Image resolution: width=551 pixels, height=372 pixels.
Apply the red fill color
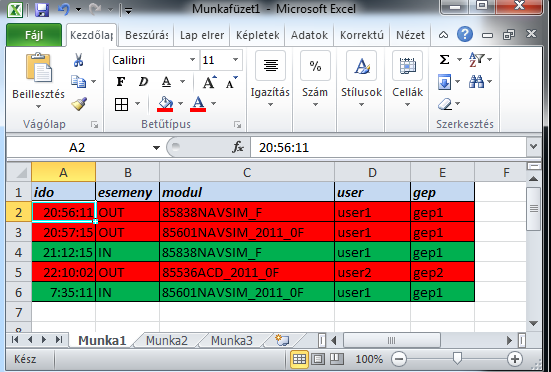(165, 104)
